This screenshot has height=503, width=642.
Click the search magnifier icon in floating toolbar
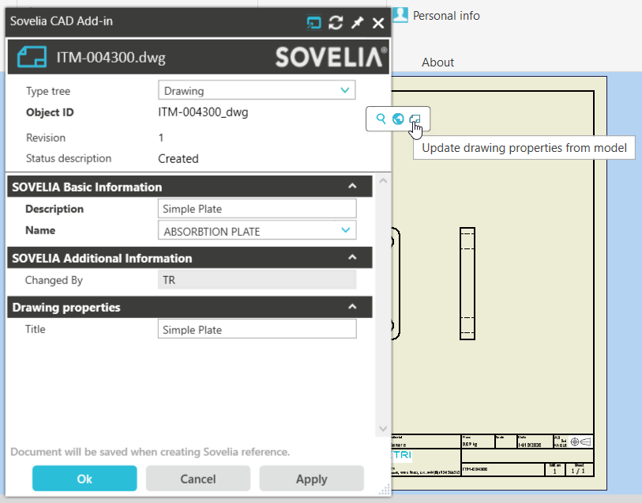[x=381, y=119]
